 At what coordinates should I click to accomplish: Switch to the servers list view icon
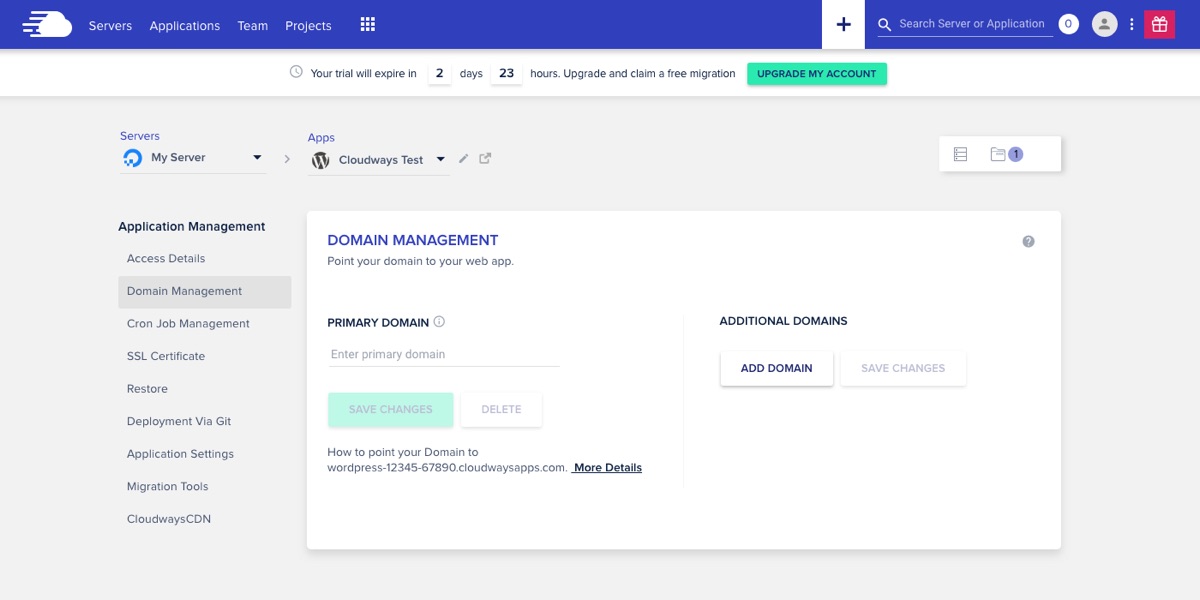(x=960, y=154)
